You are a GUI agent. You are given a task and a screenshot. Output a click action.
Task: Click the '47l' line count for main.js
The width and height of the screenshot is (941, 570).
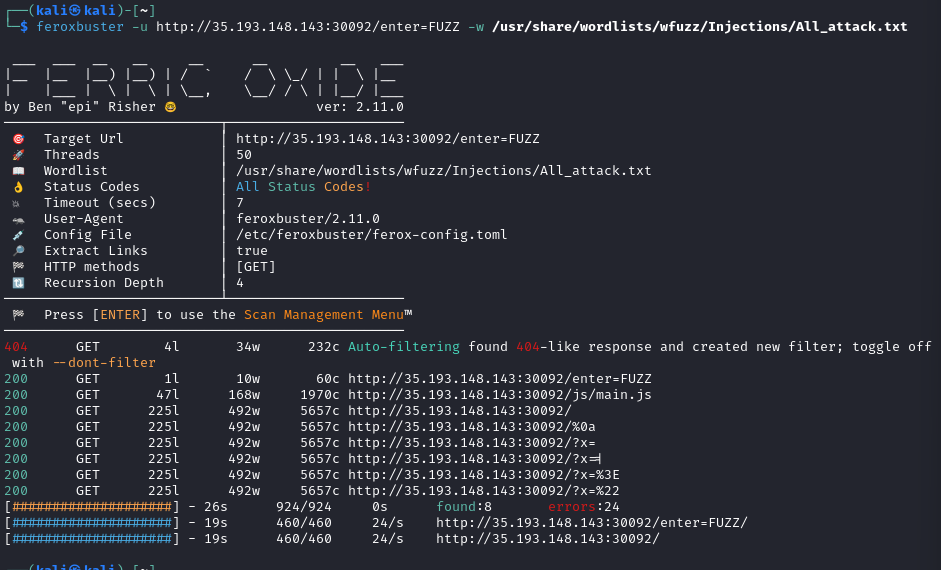point(168,395)
